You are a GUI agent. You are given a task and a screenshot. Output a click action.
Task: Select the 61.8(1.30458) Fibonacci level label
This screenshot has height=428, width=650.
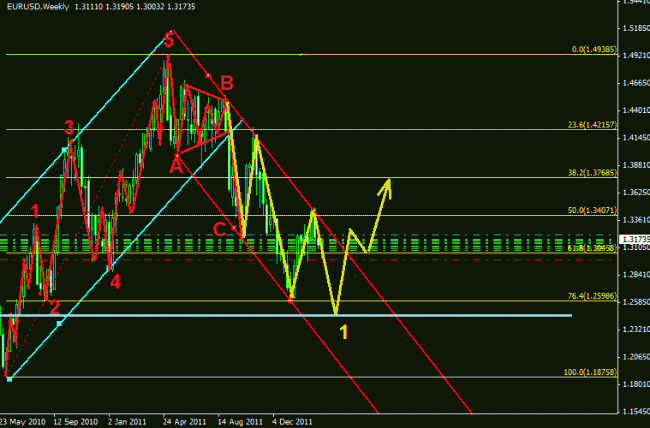coord(592,248)
